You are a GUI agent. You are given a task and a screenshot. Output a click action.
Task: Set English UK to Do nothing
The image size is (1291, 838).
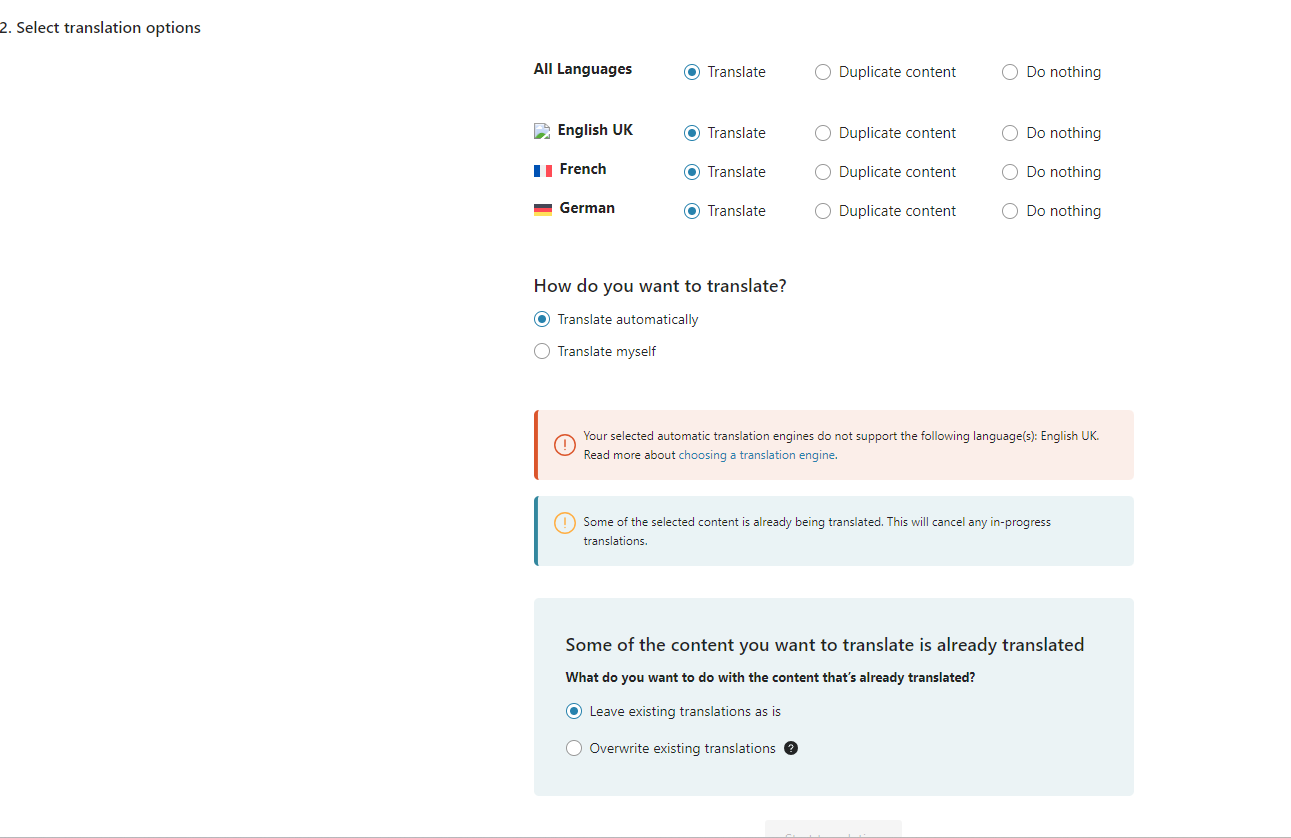(x=1010, y=133)
